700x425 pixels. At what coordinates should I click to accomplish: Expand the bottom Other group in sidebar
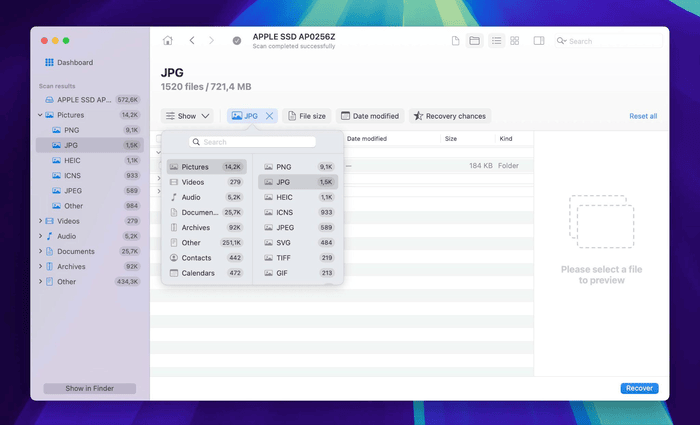40,282
